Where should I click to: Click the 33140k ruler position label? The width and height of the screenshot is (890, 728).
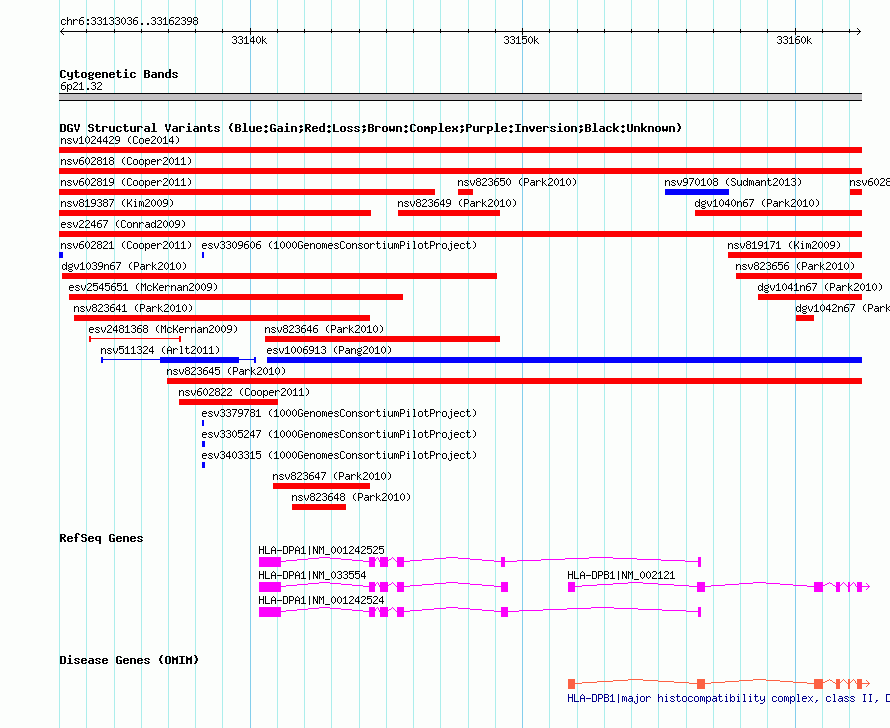(249, 40)
